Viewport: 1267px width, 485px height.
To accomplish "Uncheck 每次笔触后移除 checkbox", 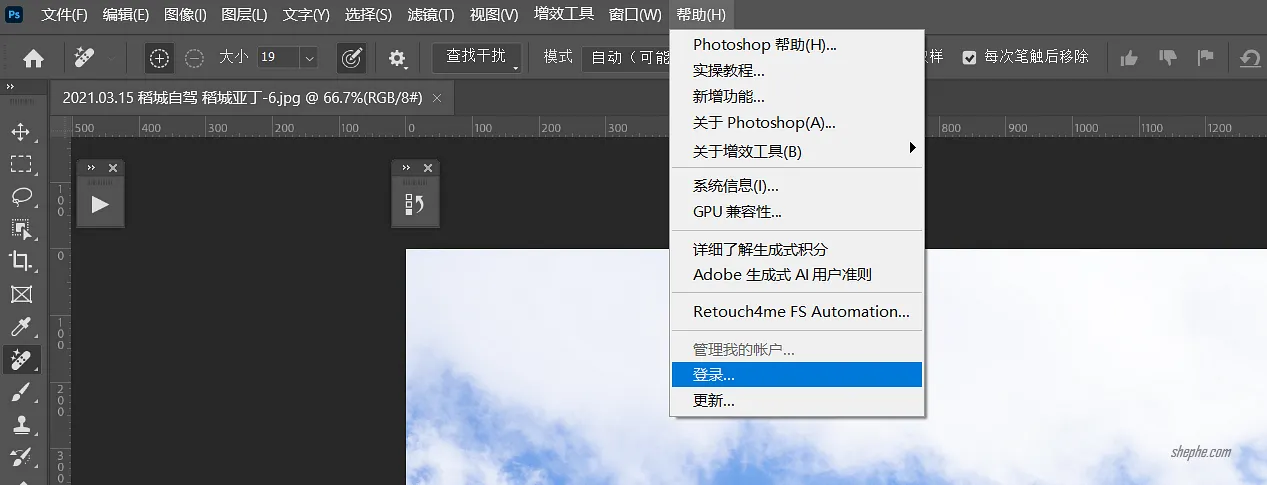I will (969, 57).
